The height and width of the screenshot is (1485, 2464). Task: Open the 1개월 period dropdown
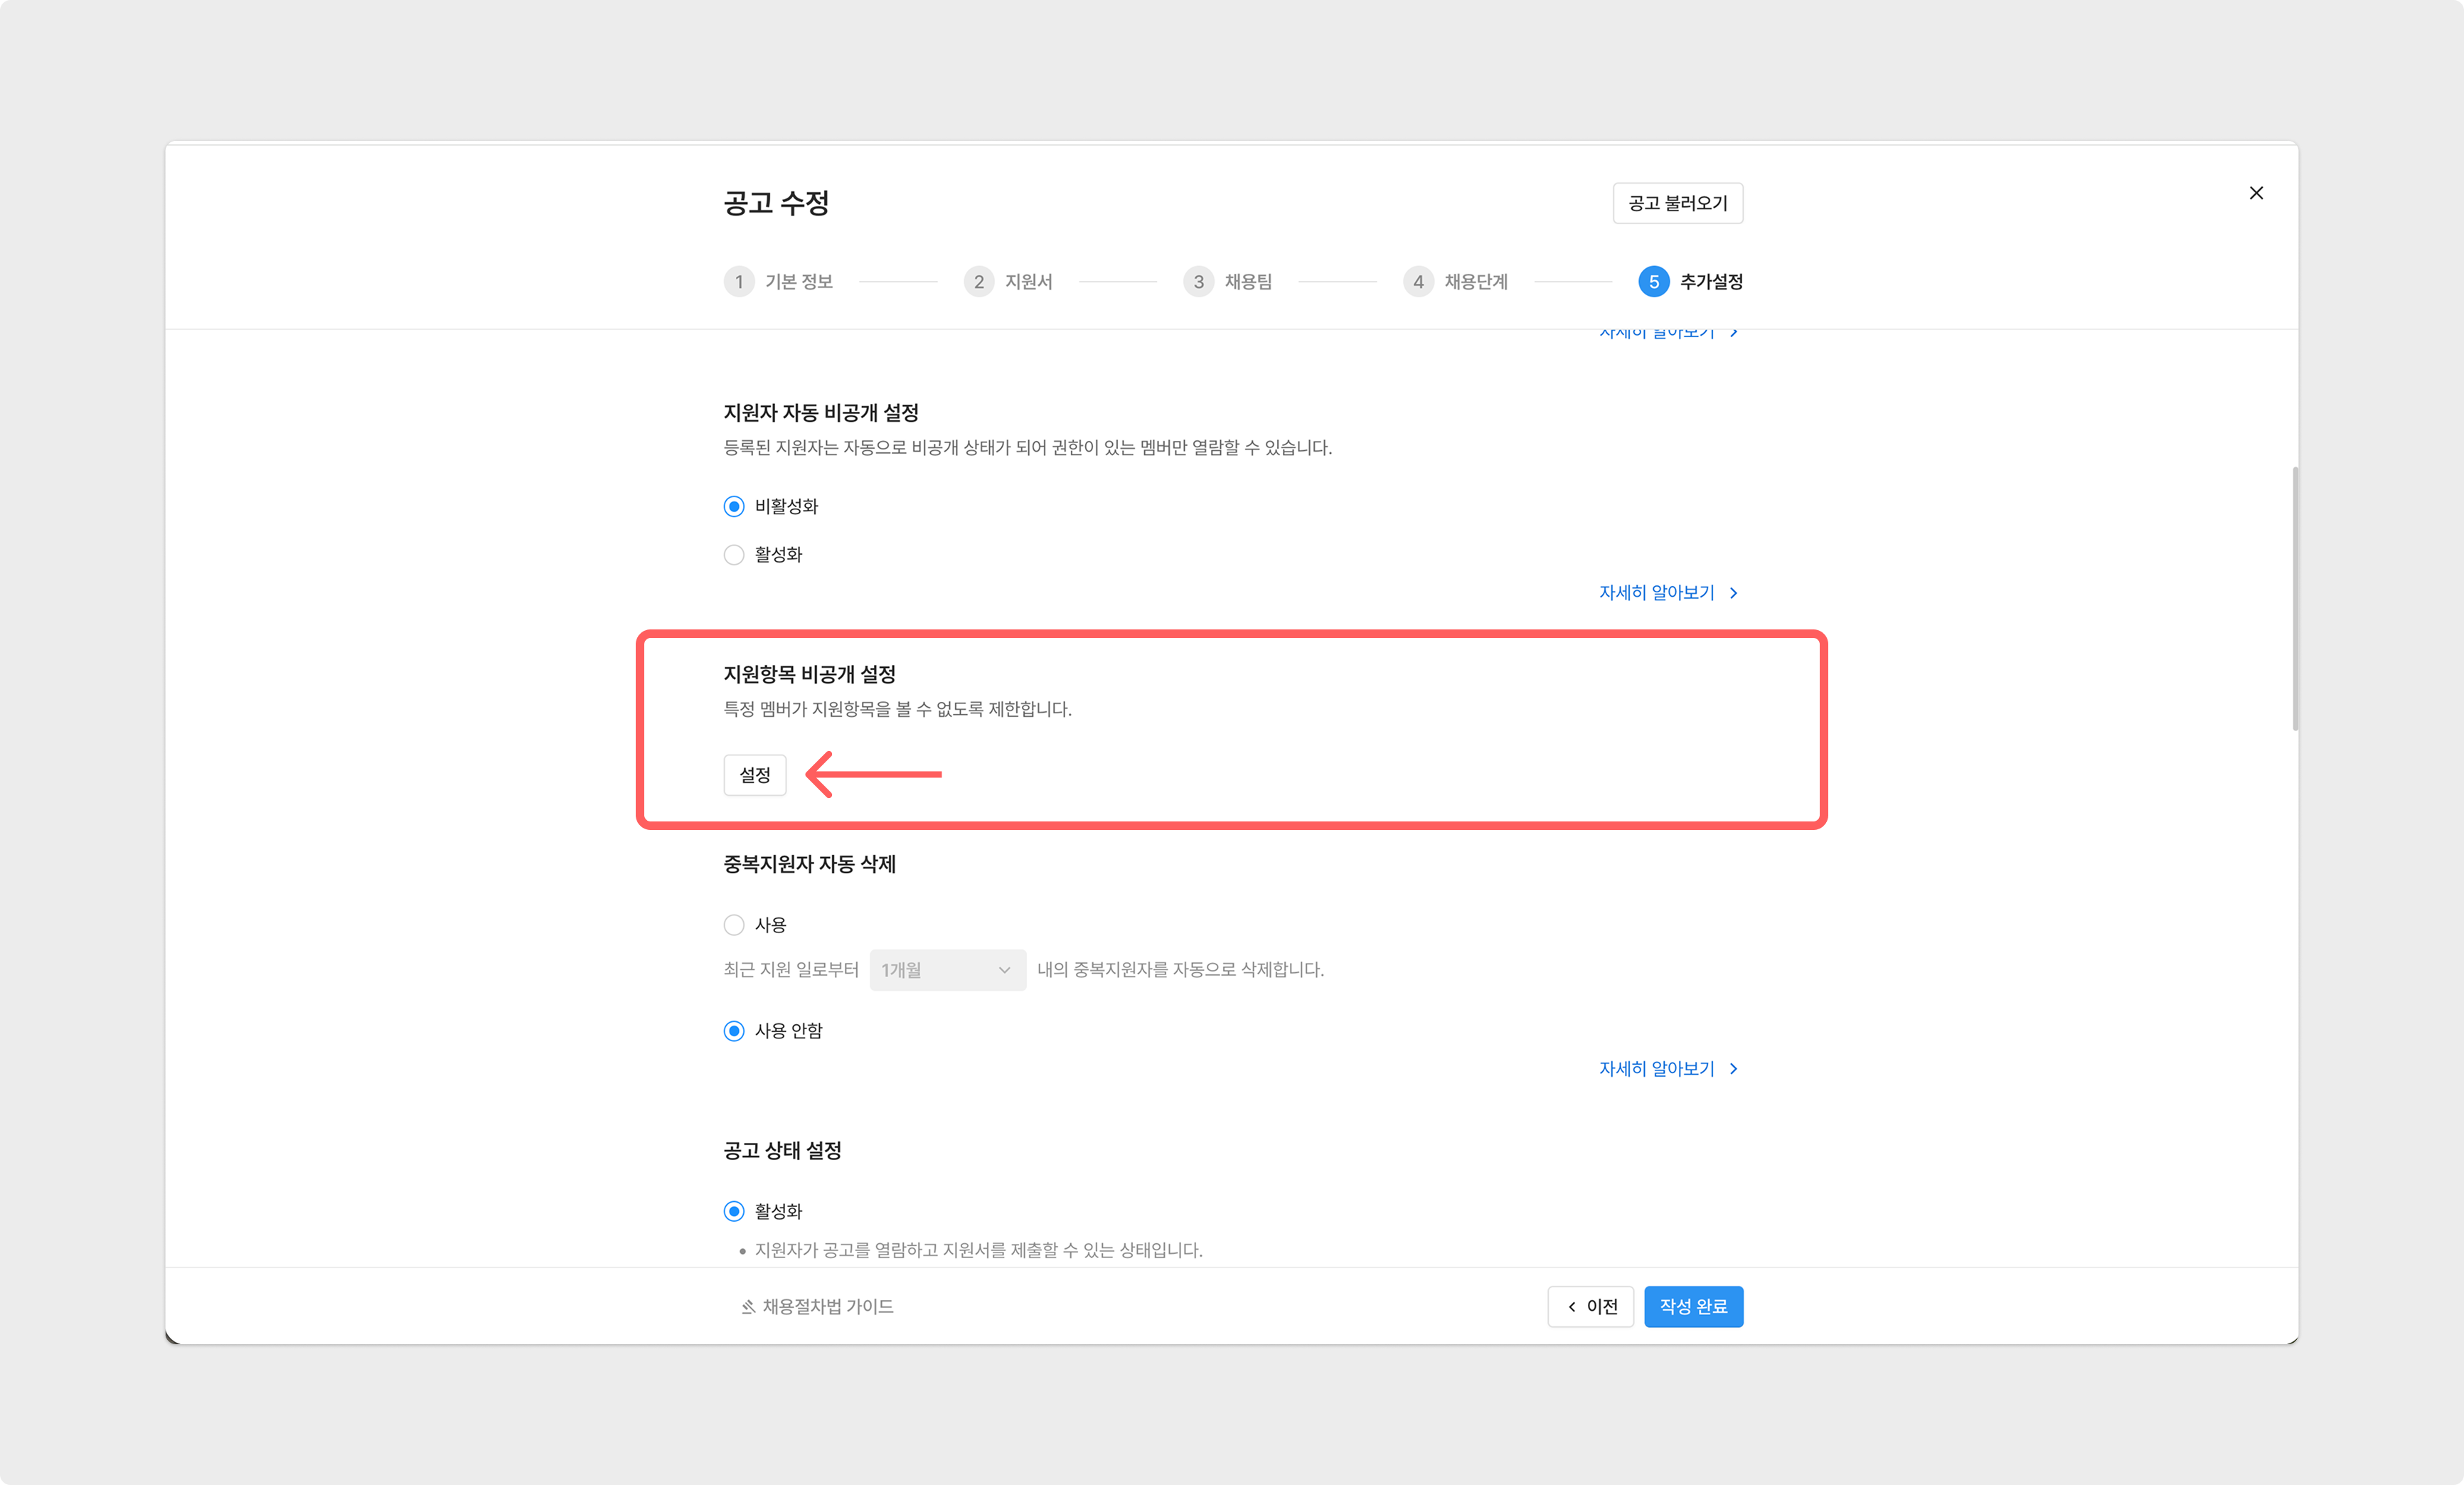[x=947, y=970]
